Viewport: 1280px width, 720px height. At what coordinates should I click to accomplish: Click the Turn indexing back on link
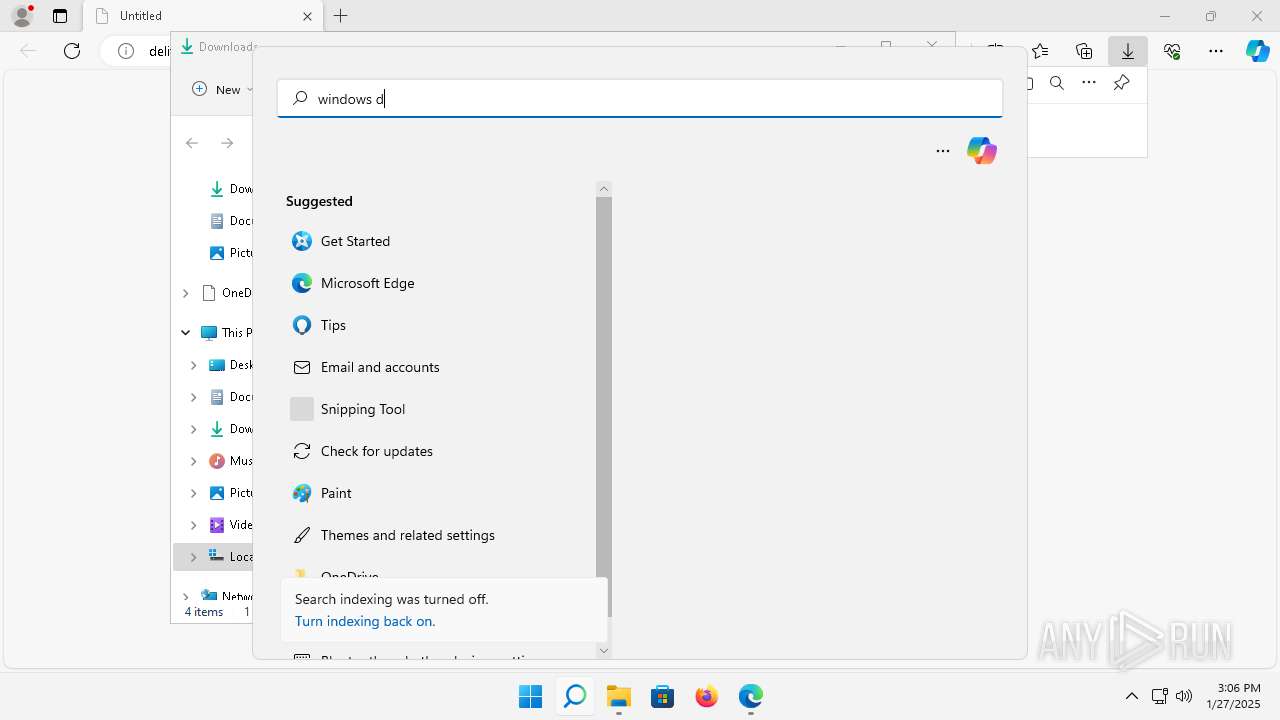365,621
